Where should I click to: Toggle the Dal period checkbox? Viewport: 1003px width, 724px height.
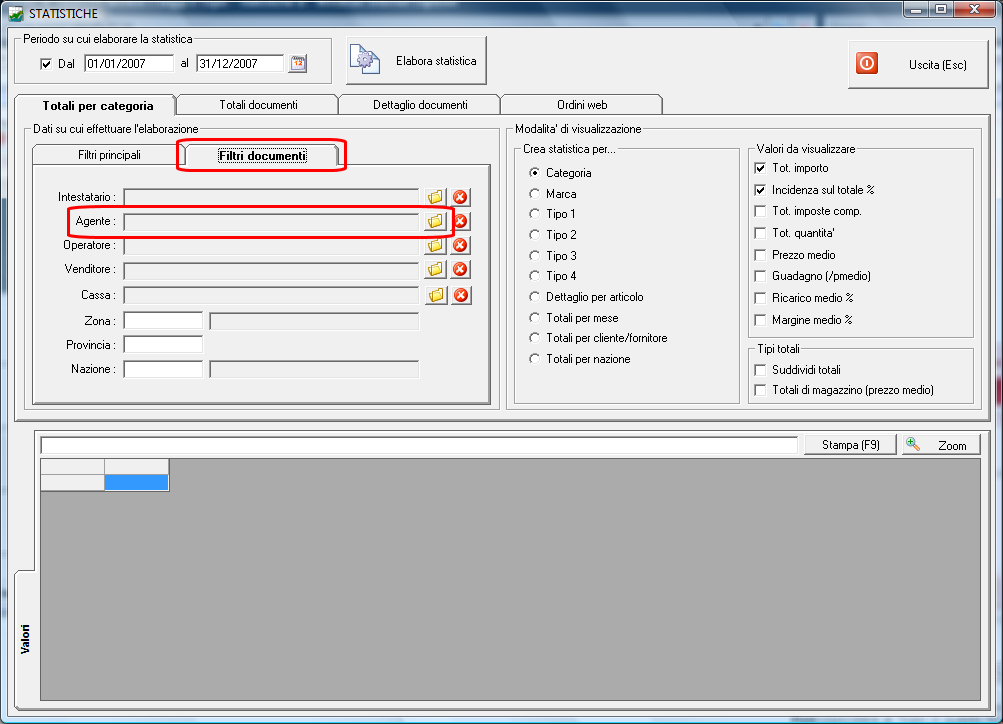tap(45, 64)
